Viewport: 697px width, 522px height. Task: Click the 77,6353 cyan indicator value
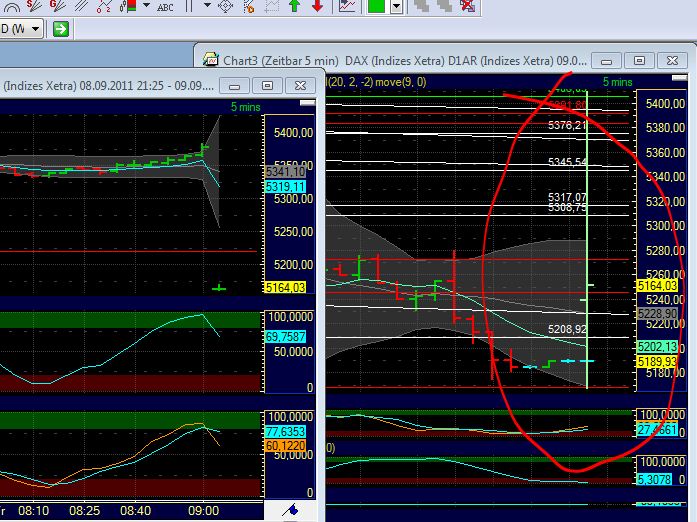click(285, 431)
